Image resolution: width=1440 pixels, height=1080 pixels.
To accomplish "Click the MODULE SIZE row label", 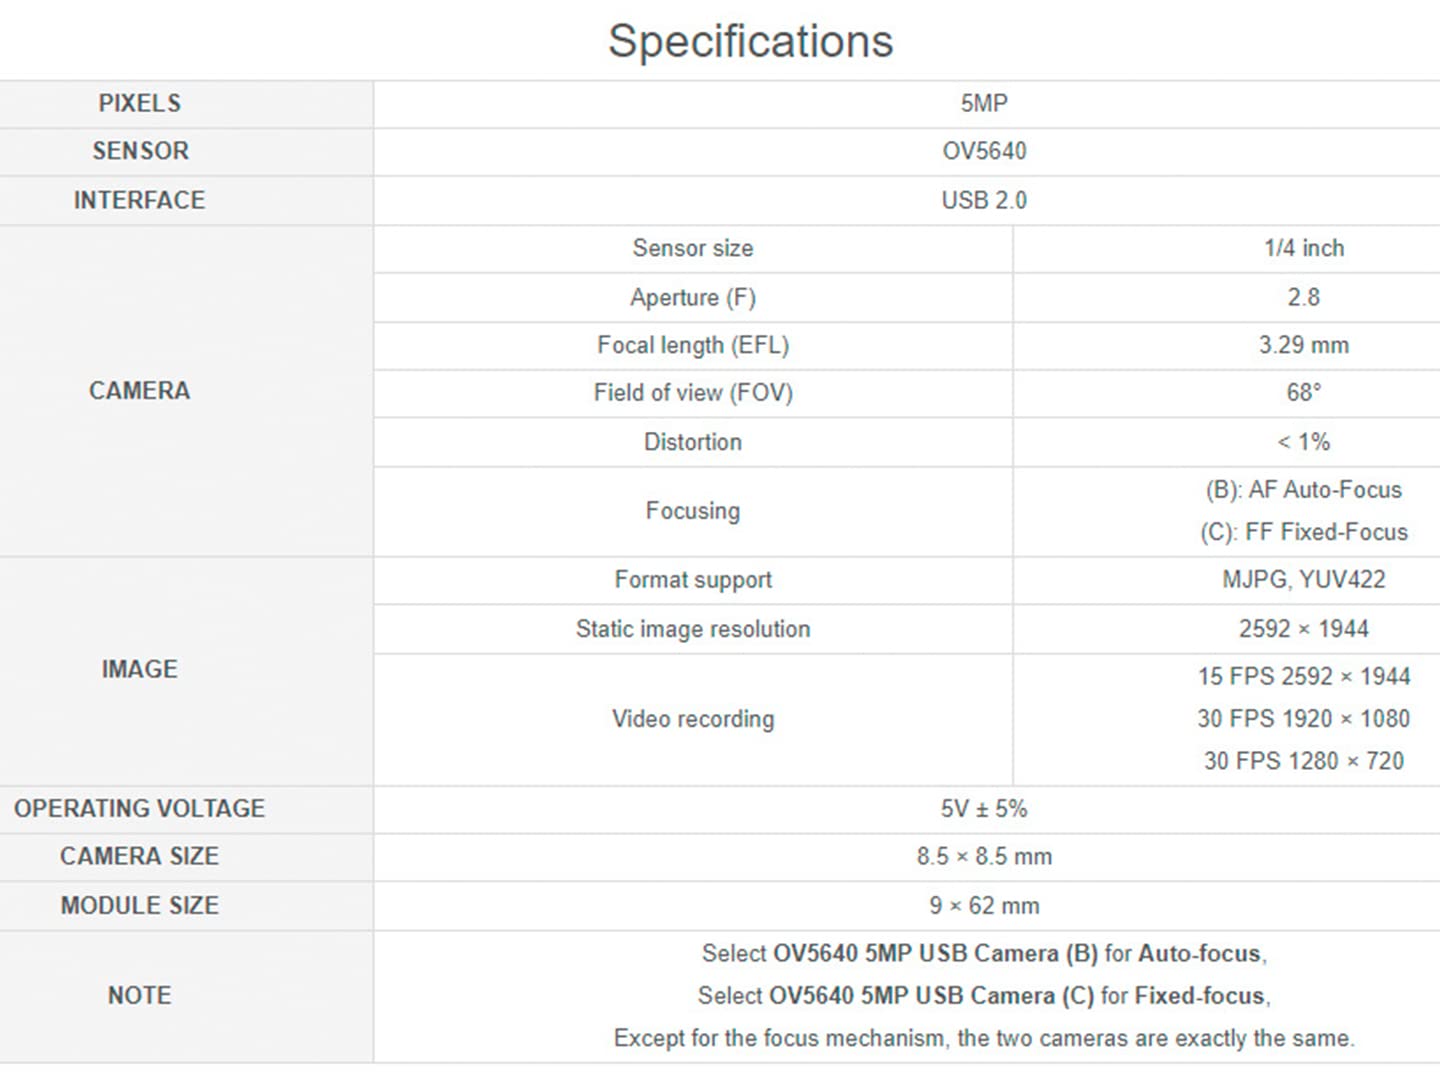I will click(x=140, y=905).
